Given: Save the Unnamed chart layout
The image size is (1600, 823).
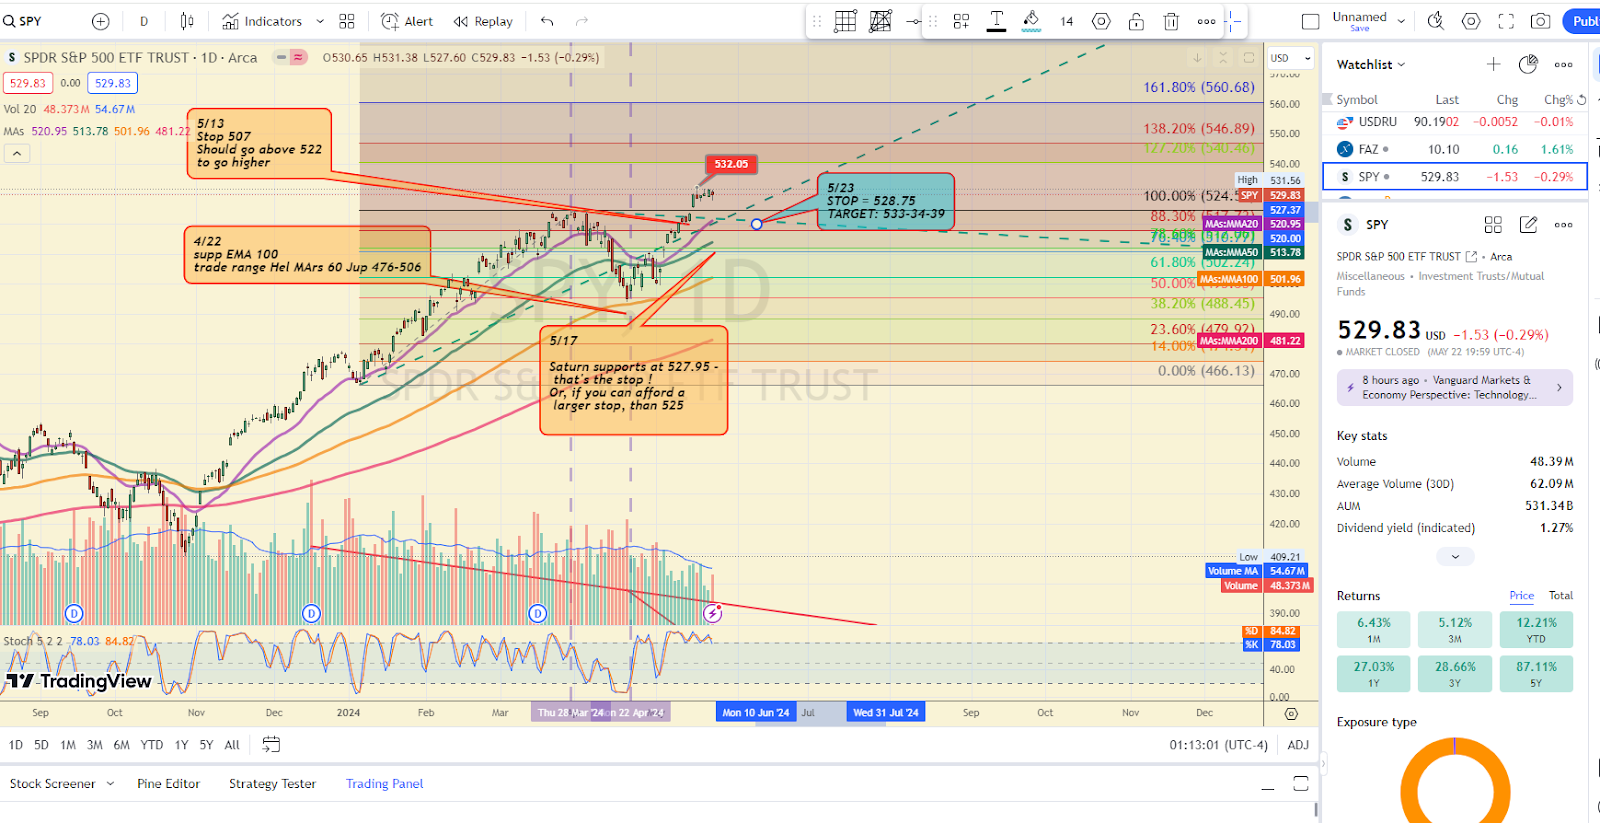Looking at the screenshot, I should pos(1359,28).
